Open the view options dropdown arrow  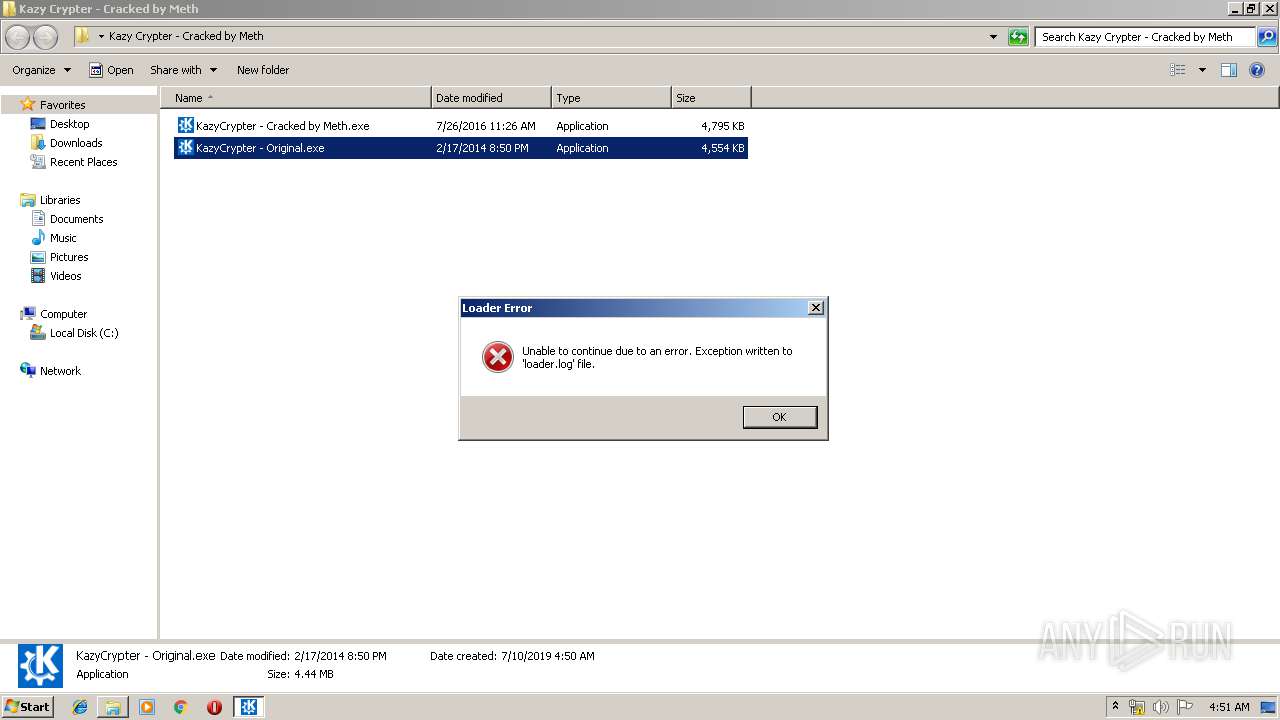click(x=1202, y=70)
